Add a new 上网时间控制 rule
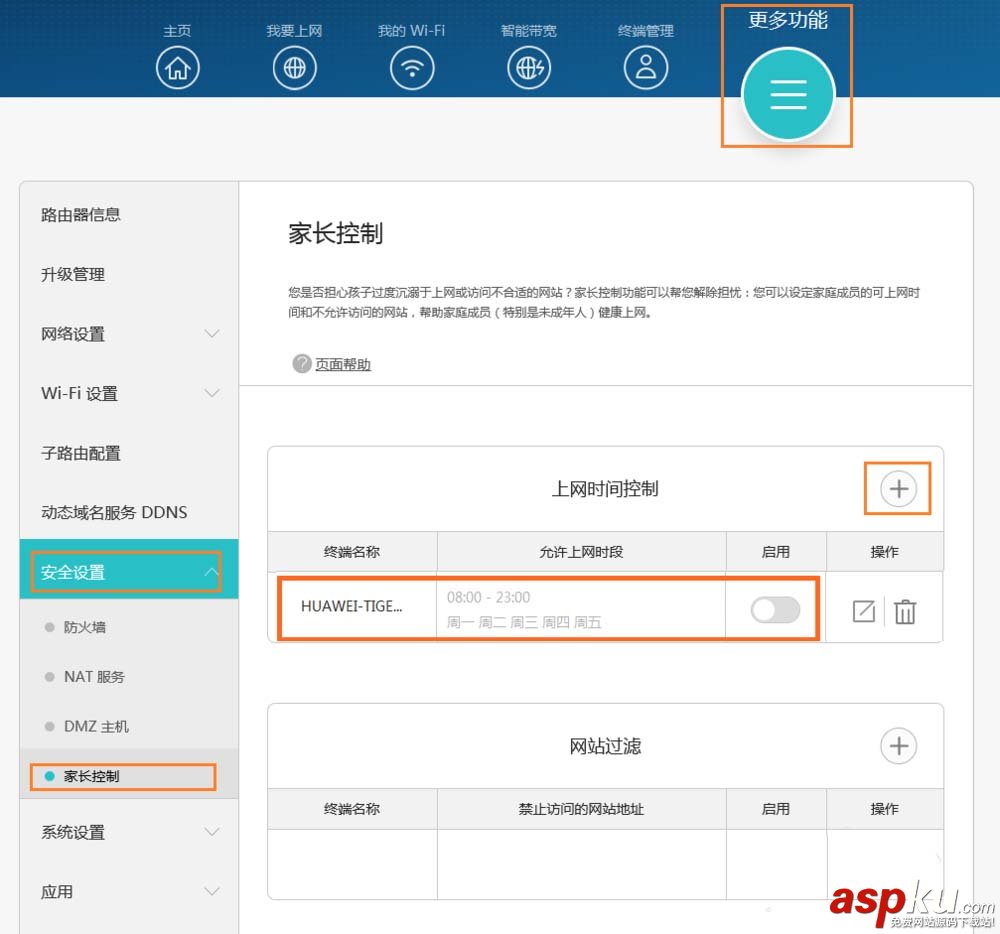Screen dimensions: 1000x934 pos(898,488)
